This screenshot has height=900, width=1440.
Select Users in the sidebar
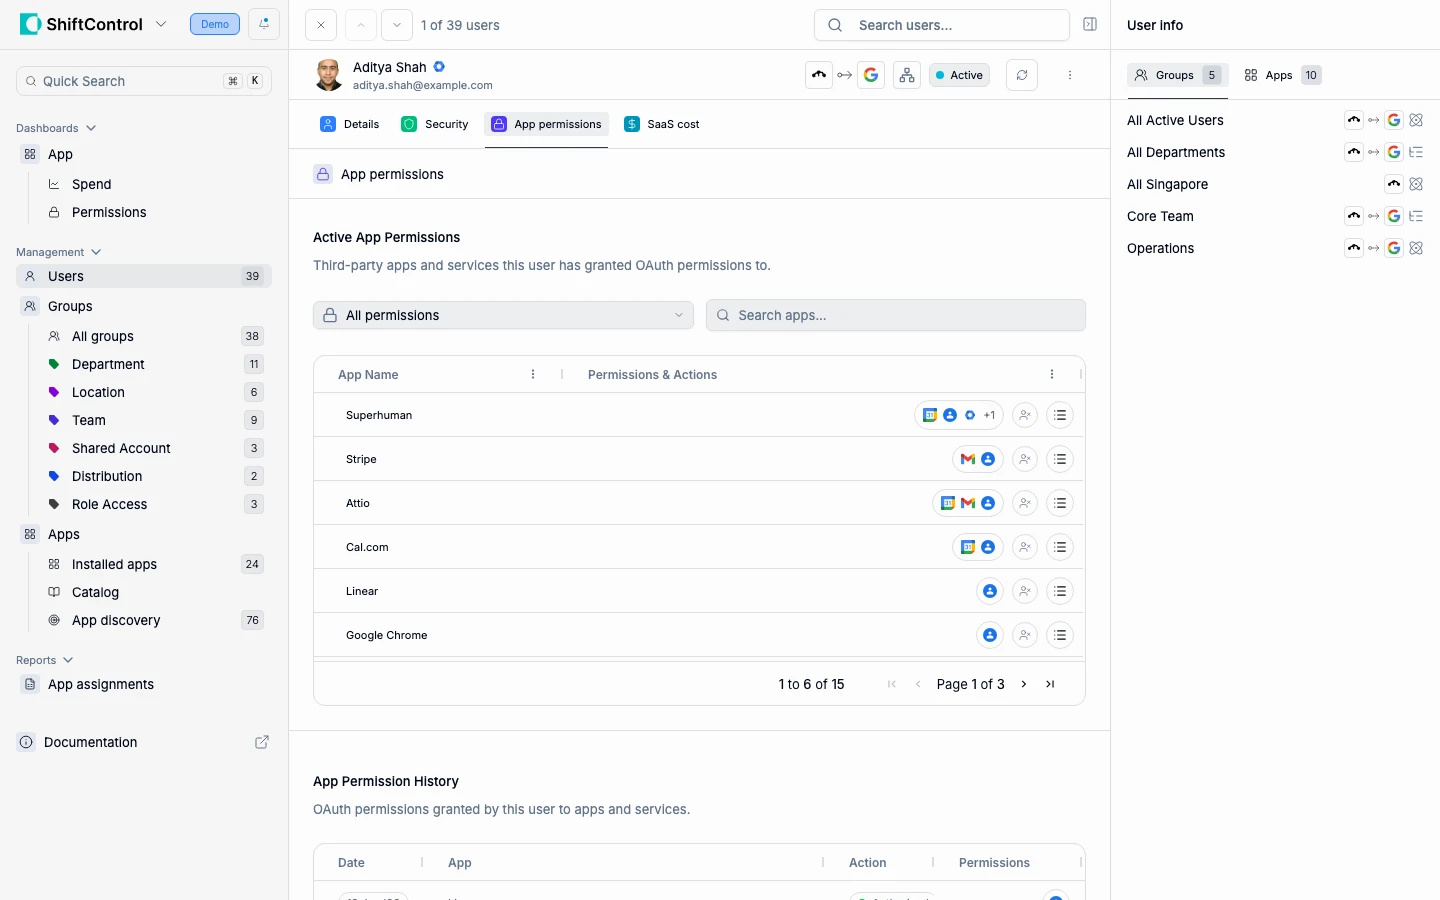(x=144, y=276)
